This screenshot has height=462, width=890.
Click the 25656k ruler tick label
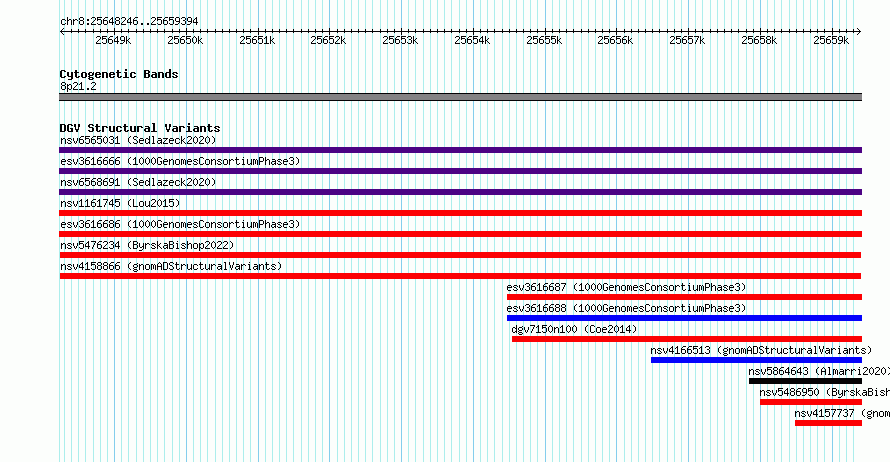(x=615, y=40)
